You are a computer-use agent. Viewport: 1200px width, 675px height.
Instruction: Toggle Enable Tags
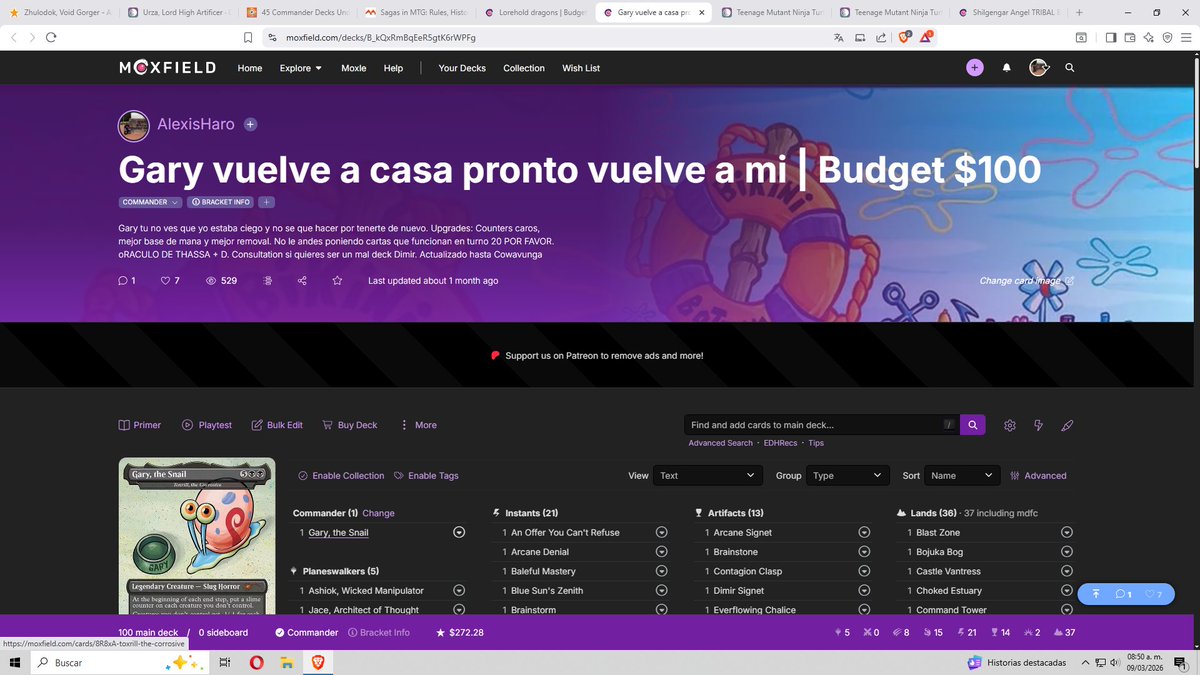tap(426, 476)
